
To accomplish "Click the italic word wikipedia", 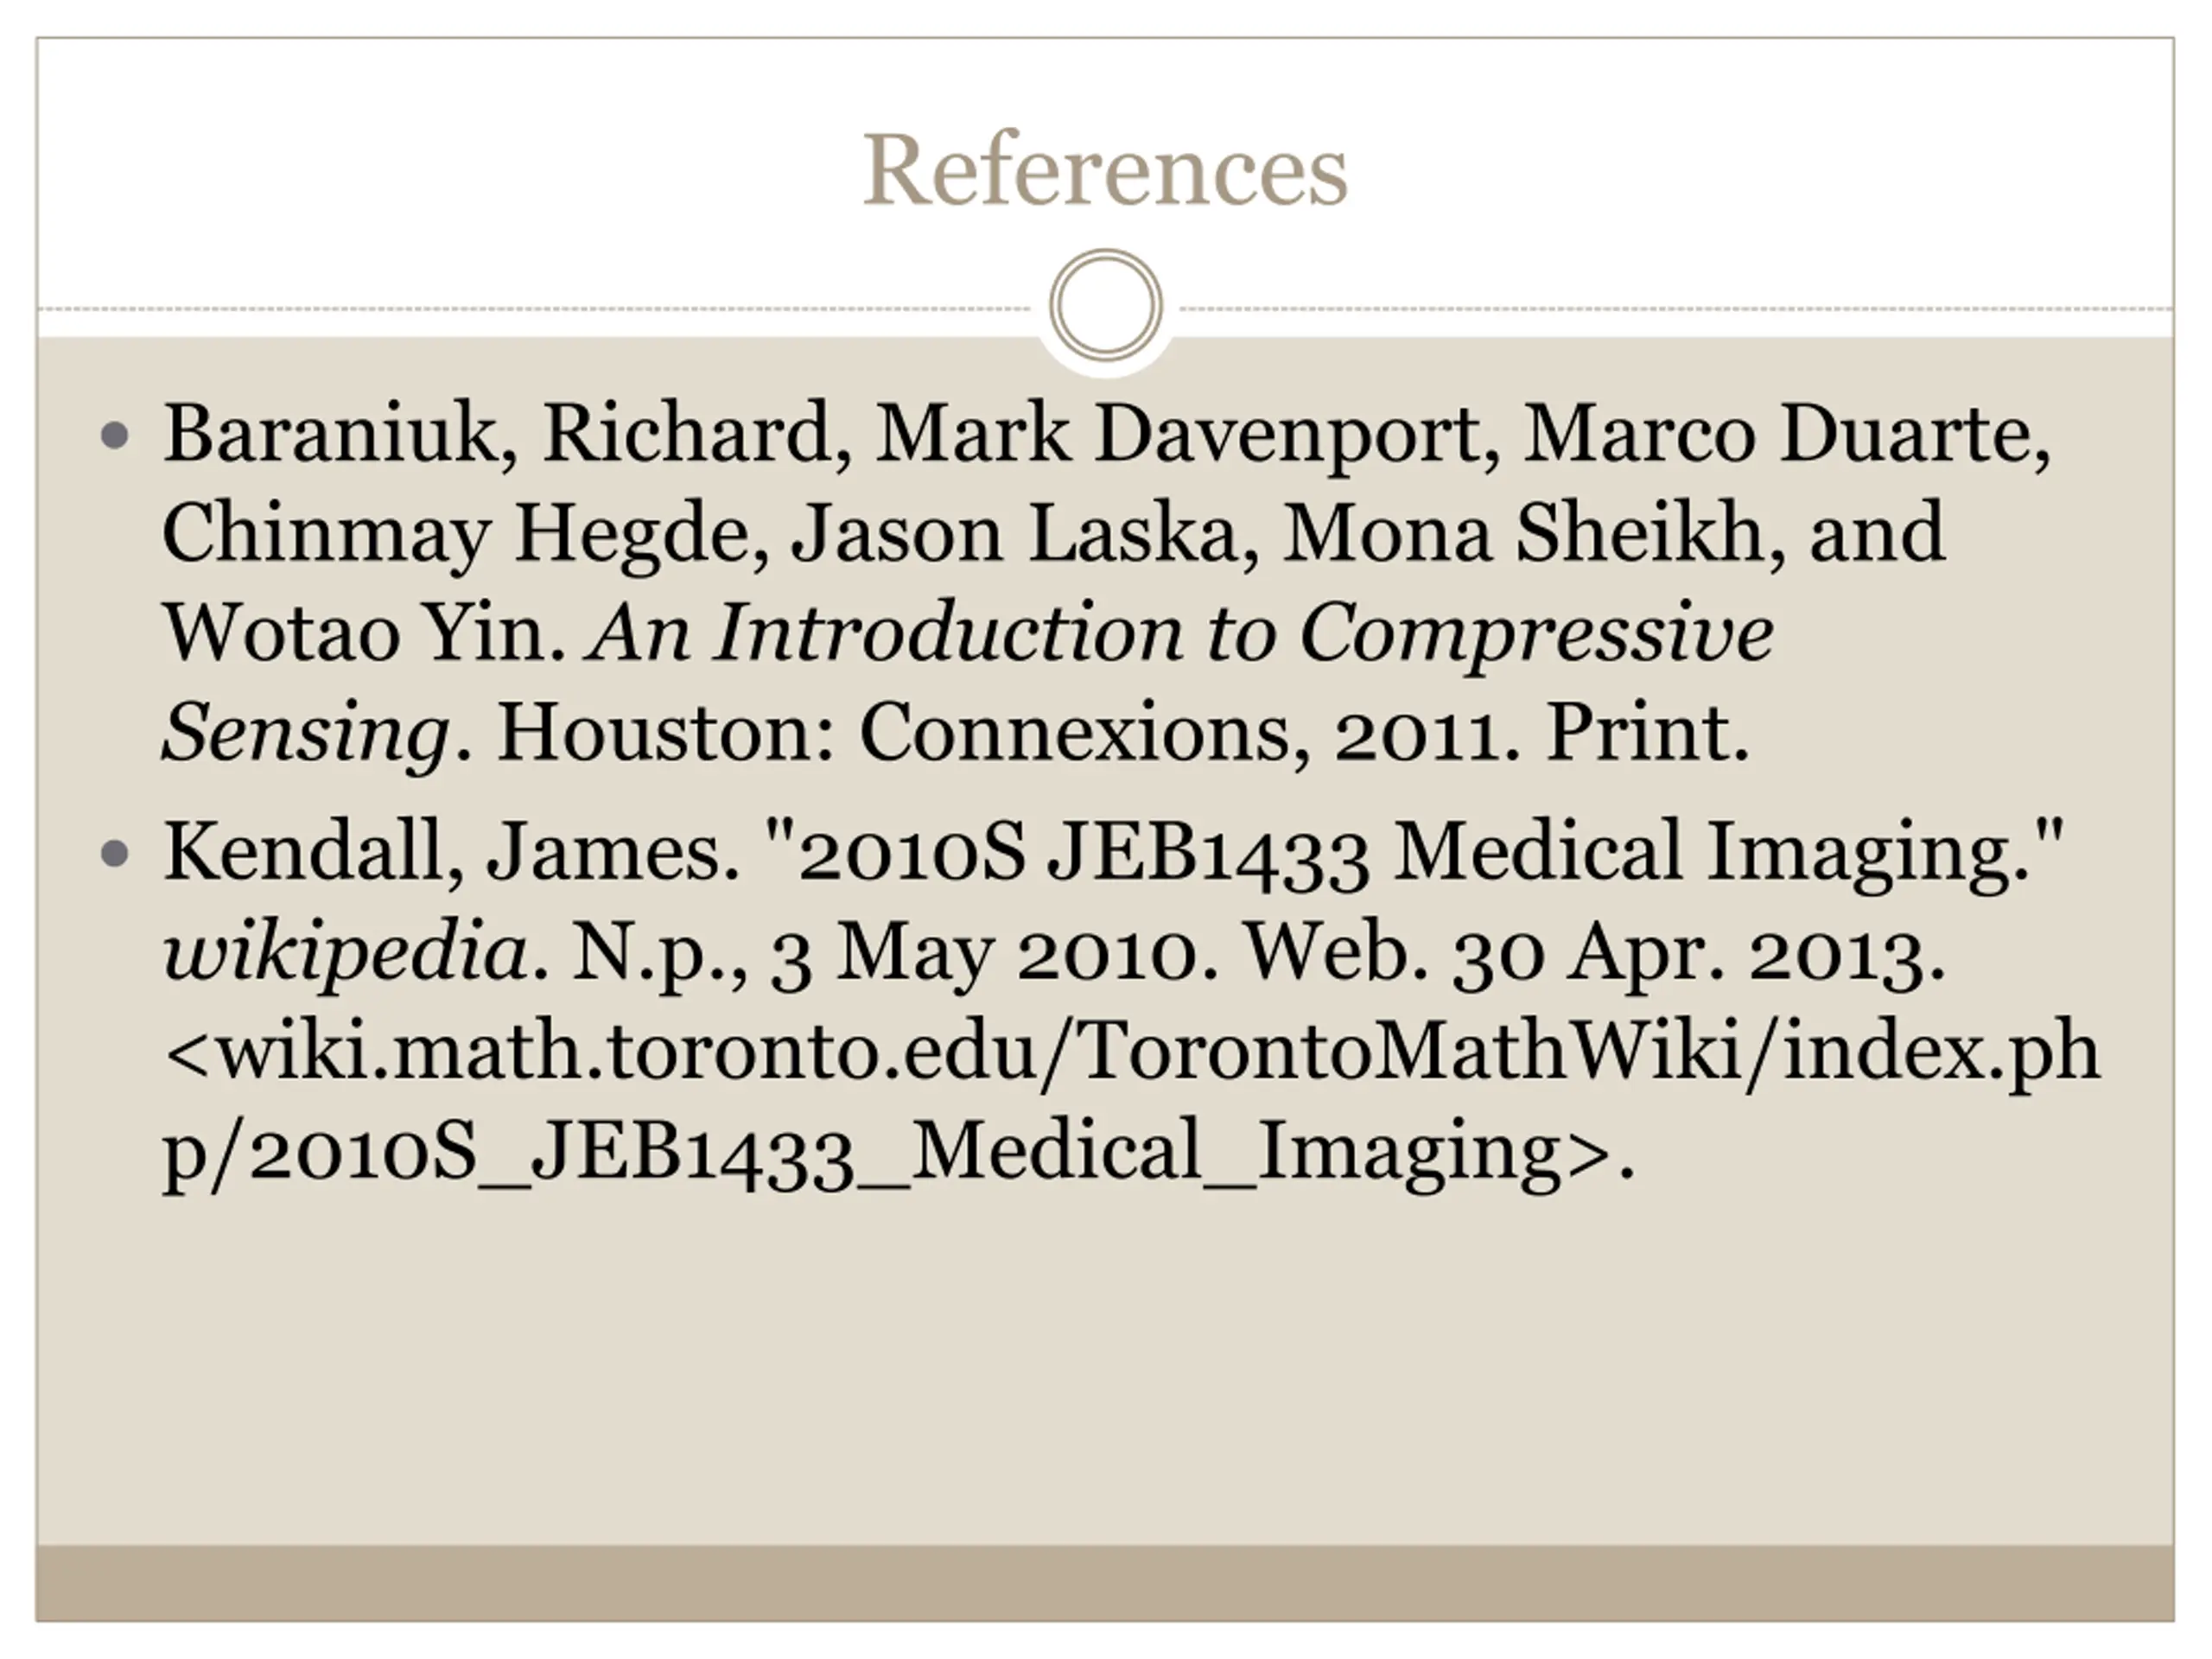I will pyautogui.click(x=345, y=953).
